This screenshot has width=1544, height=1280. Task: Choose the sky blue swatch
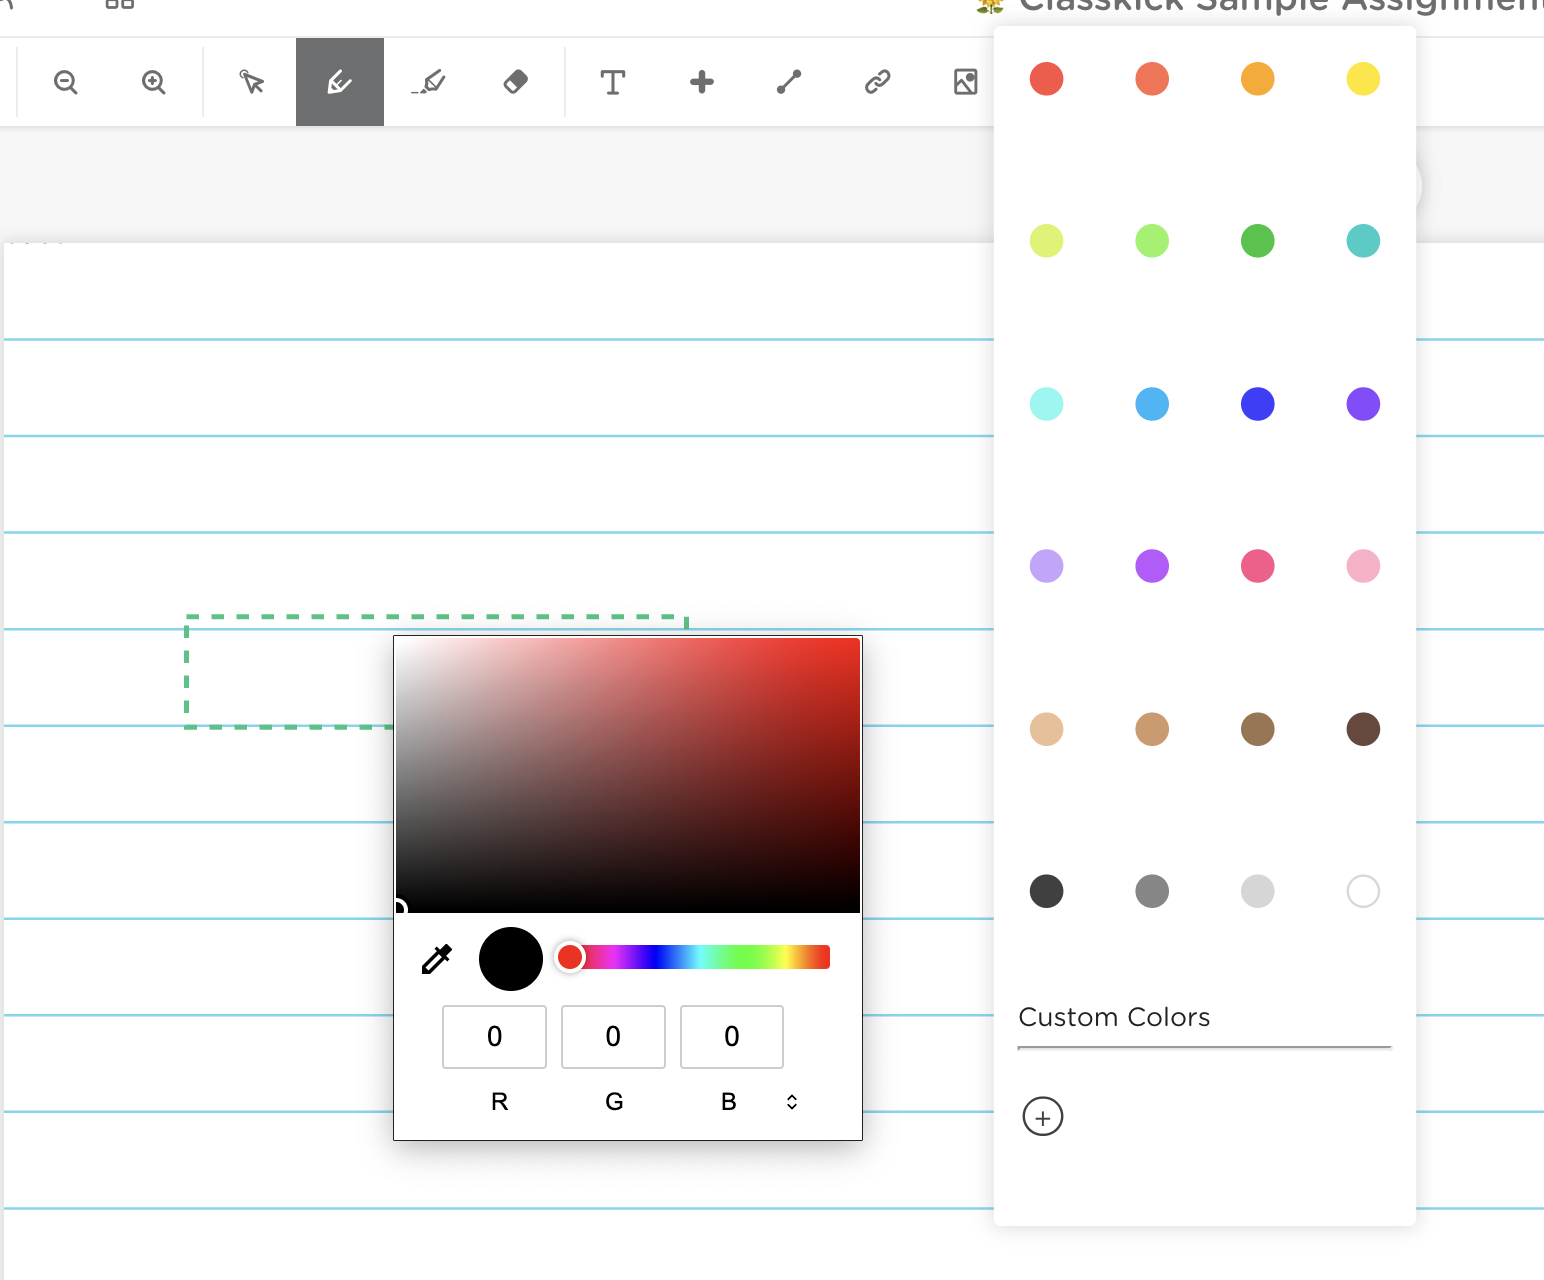pyautogui.click(x=1152, y=404)
